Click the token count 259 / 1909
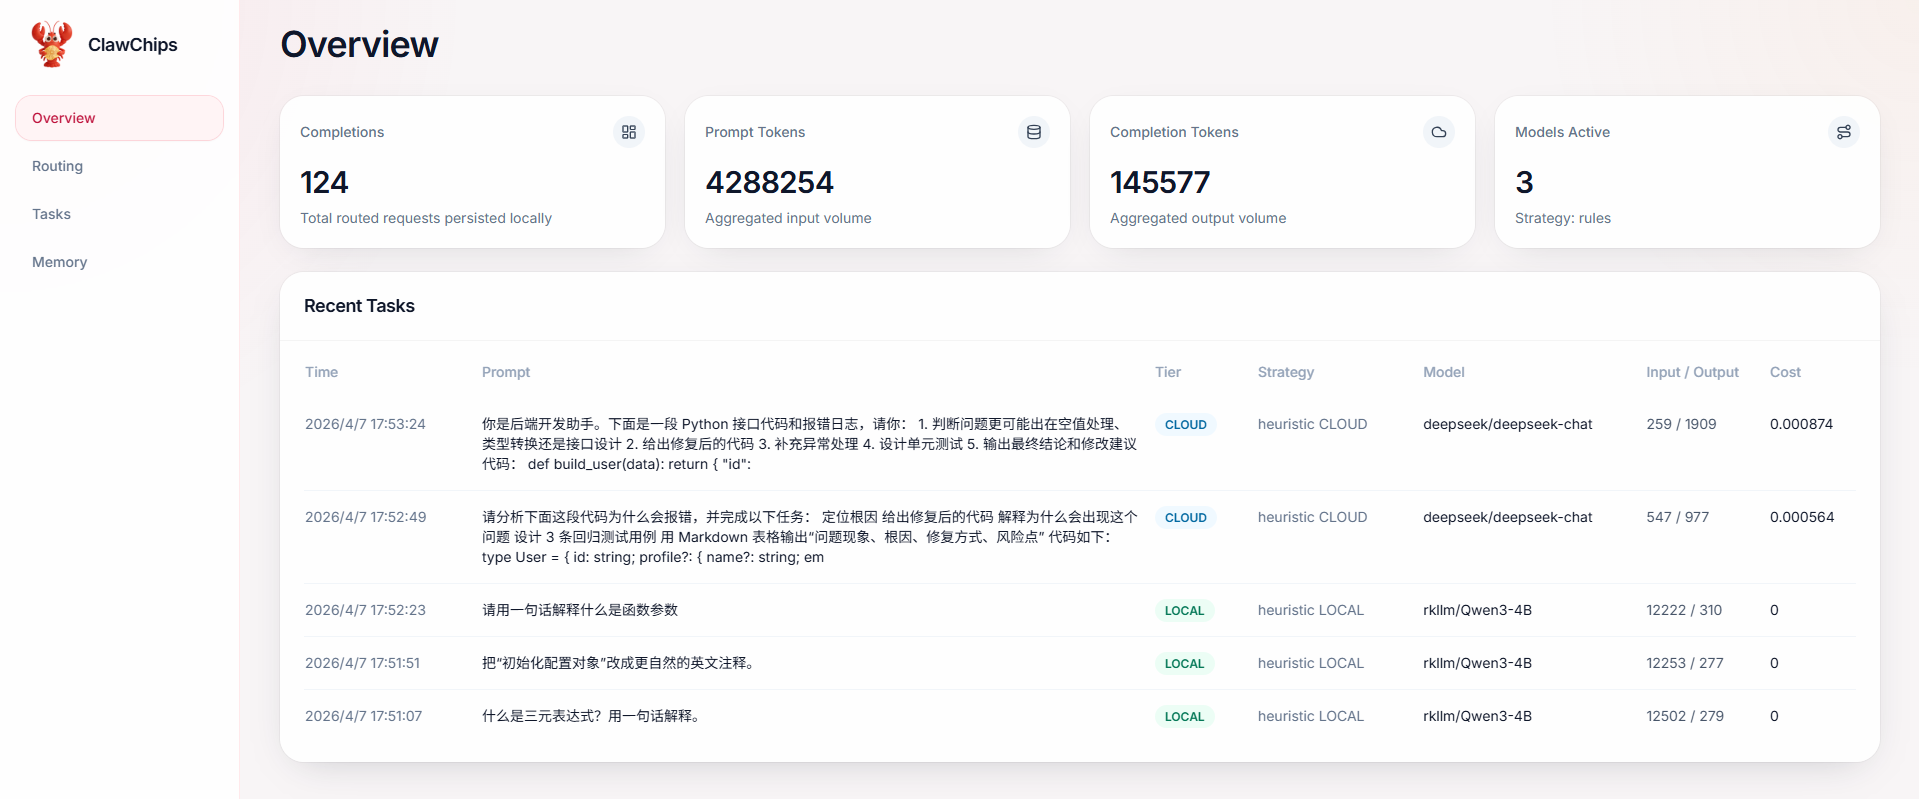 [1681, 424]
